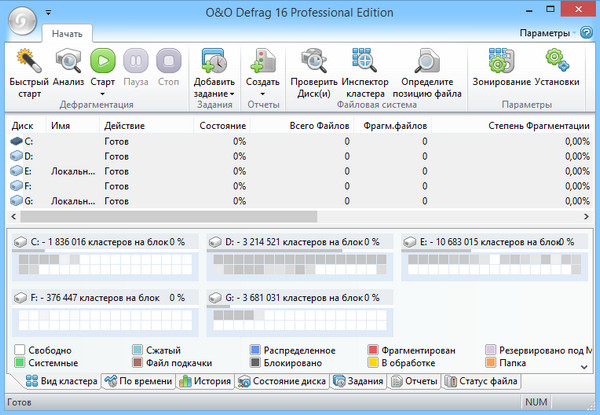The width and height of the screenshot is (600, 415).
Task: Open the blue help question mark icon
Action: (586, 33)
